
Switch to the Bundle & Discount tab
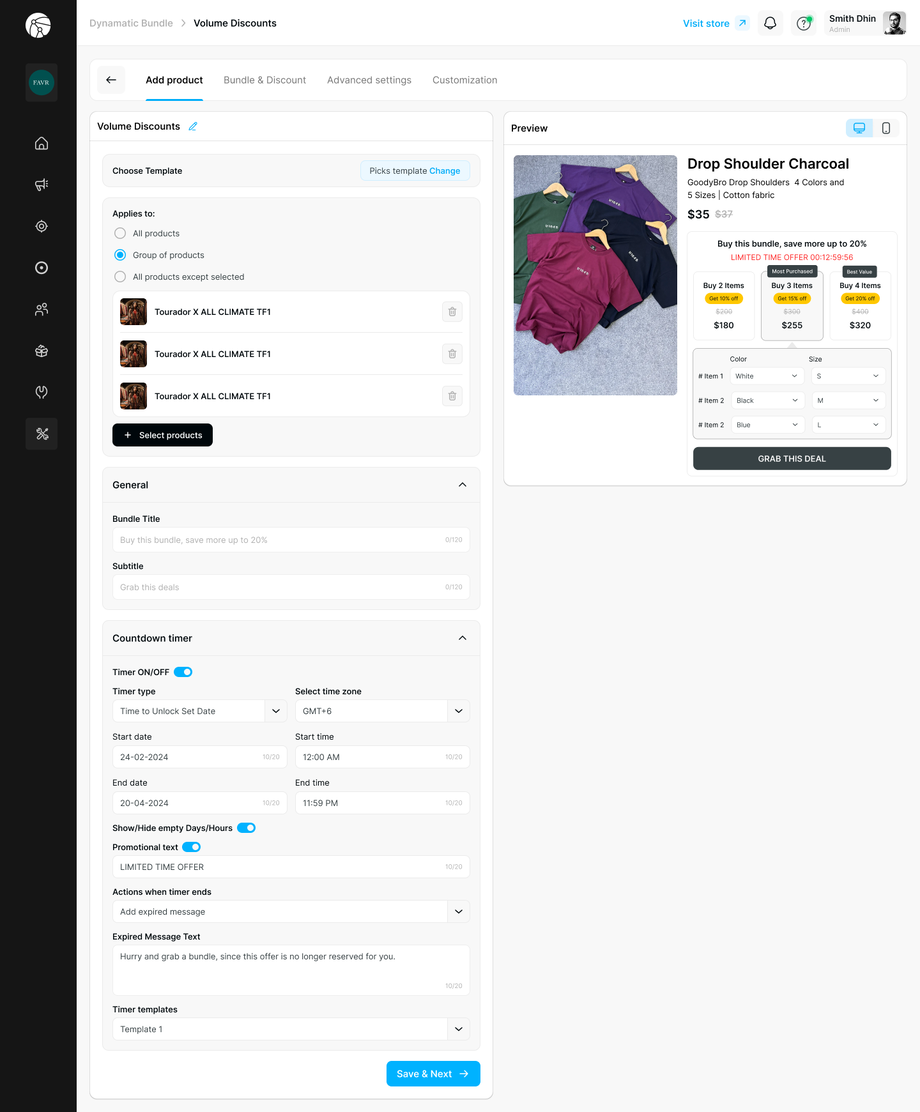click(264, 80)
